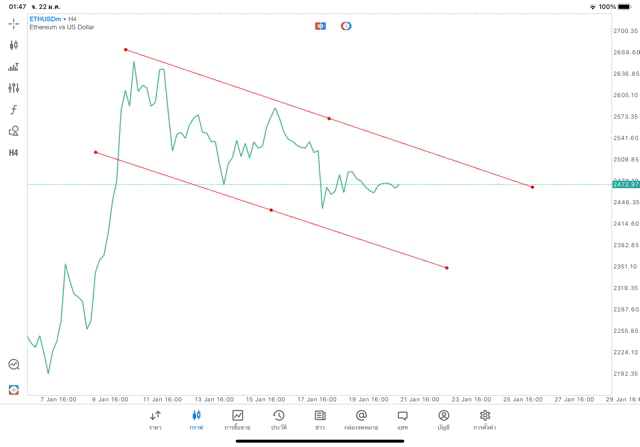Tap the circular chart icon at bottom-left
This screenshot has height=447, width=640.
pos(14,365)
